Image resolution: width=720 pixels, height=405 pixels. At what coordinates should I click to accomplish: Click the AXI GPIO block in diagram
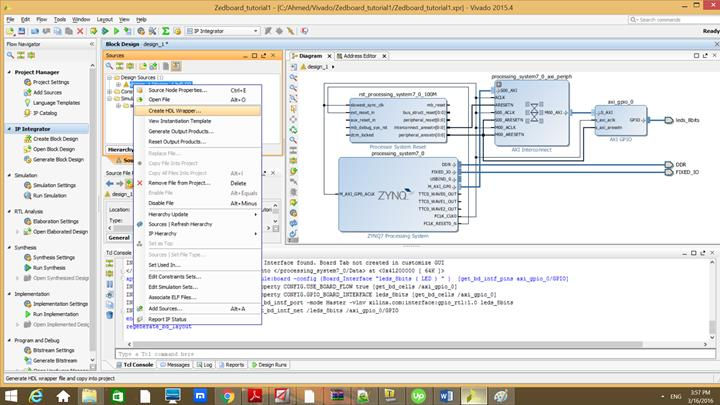click(x=621, y=120)
